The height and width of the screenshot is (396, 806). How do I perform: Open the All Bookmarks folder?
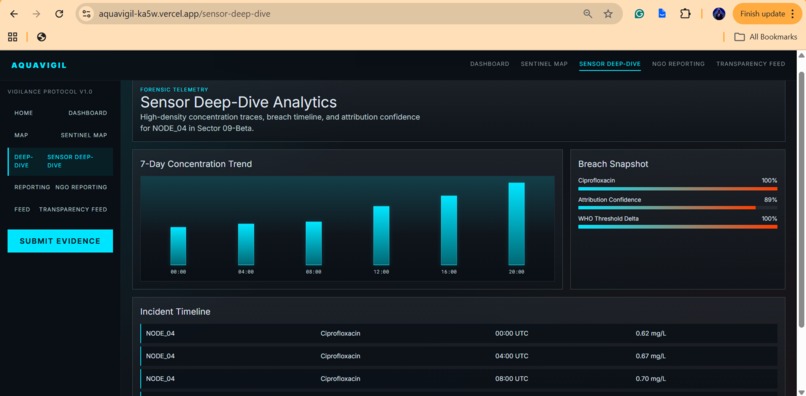765,37
